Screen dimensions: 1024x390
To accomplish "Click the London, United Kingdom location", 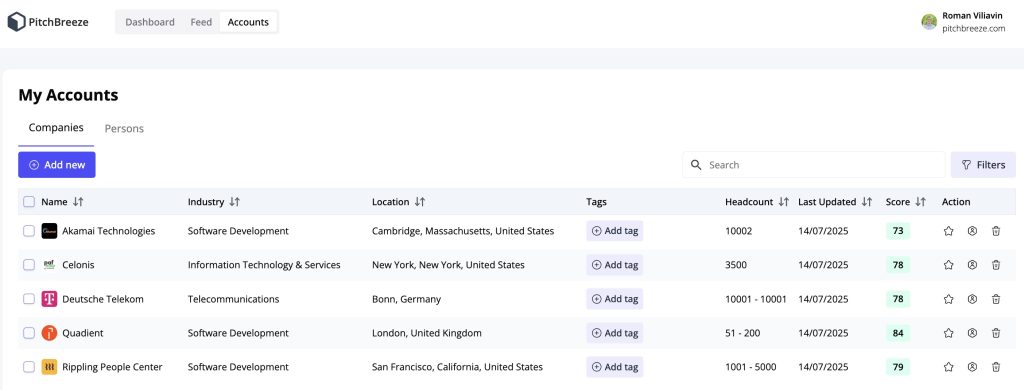I will [426, 333].
